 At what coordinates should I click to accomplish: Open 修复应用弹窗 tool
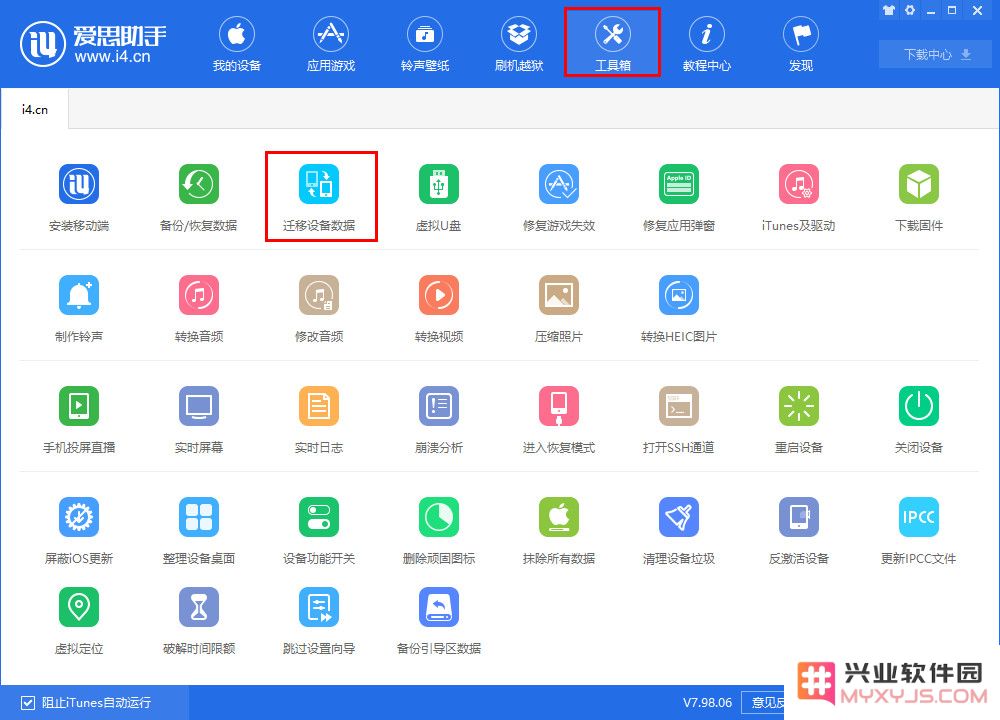point(679,197)
